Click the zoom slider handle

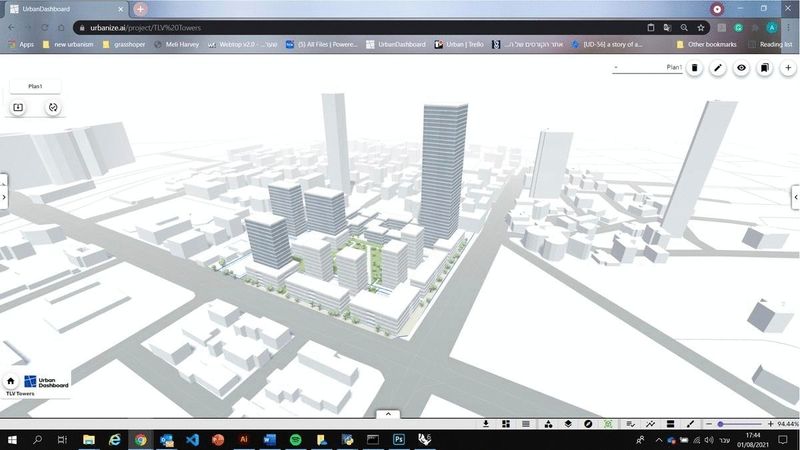(x=720, y=424)
